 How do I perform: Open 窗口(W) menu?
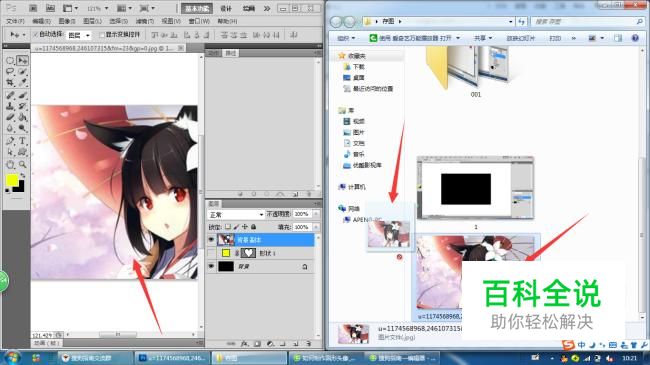coord(199,21)
